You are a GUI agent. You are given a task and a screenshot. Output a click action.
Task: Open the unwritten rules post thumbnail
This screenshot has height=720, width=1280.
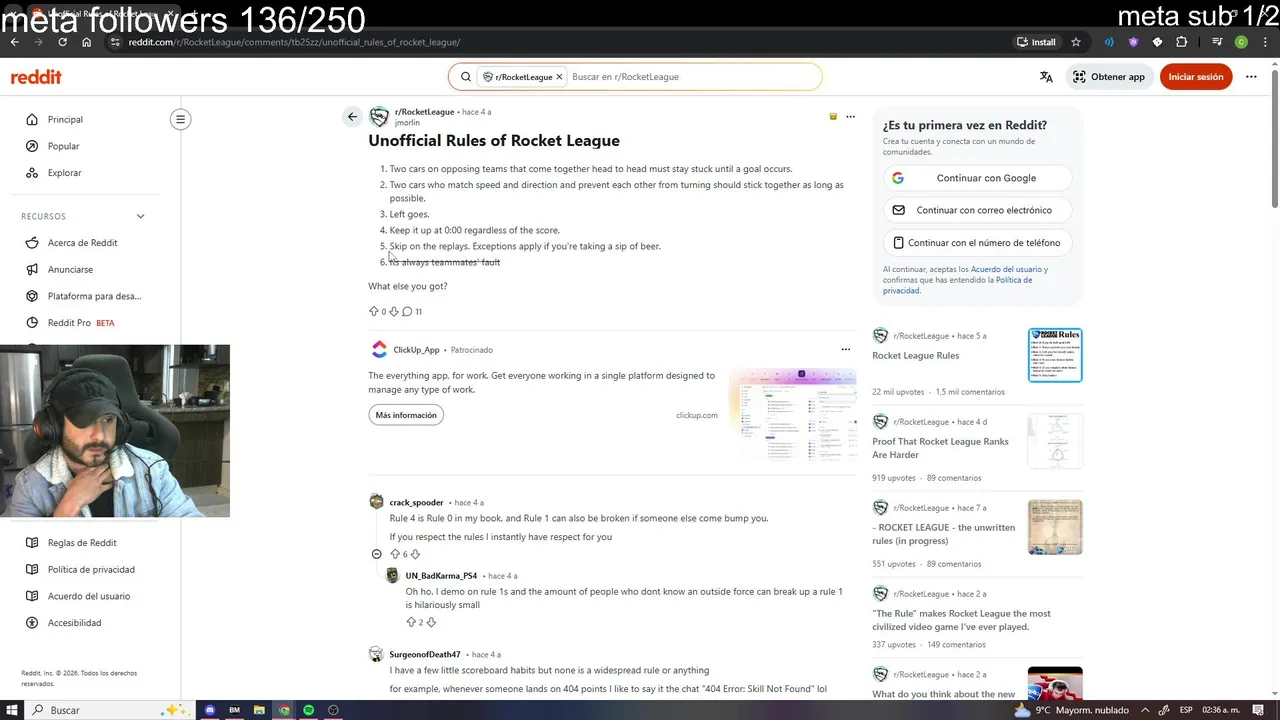[x=1055, y=527]
